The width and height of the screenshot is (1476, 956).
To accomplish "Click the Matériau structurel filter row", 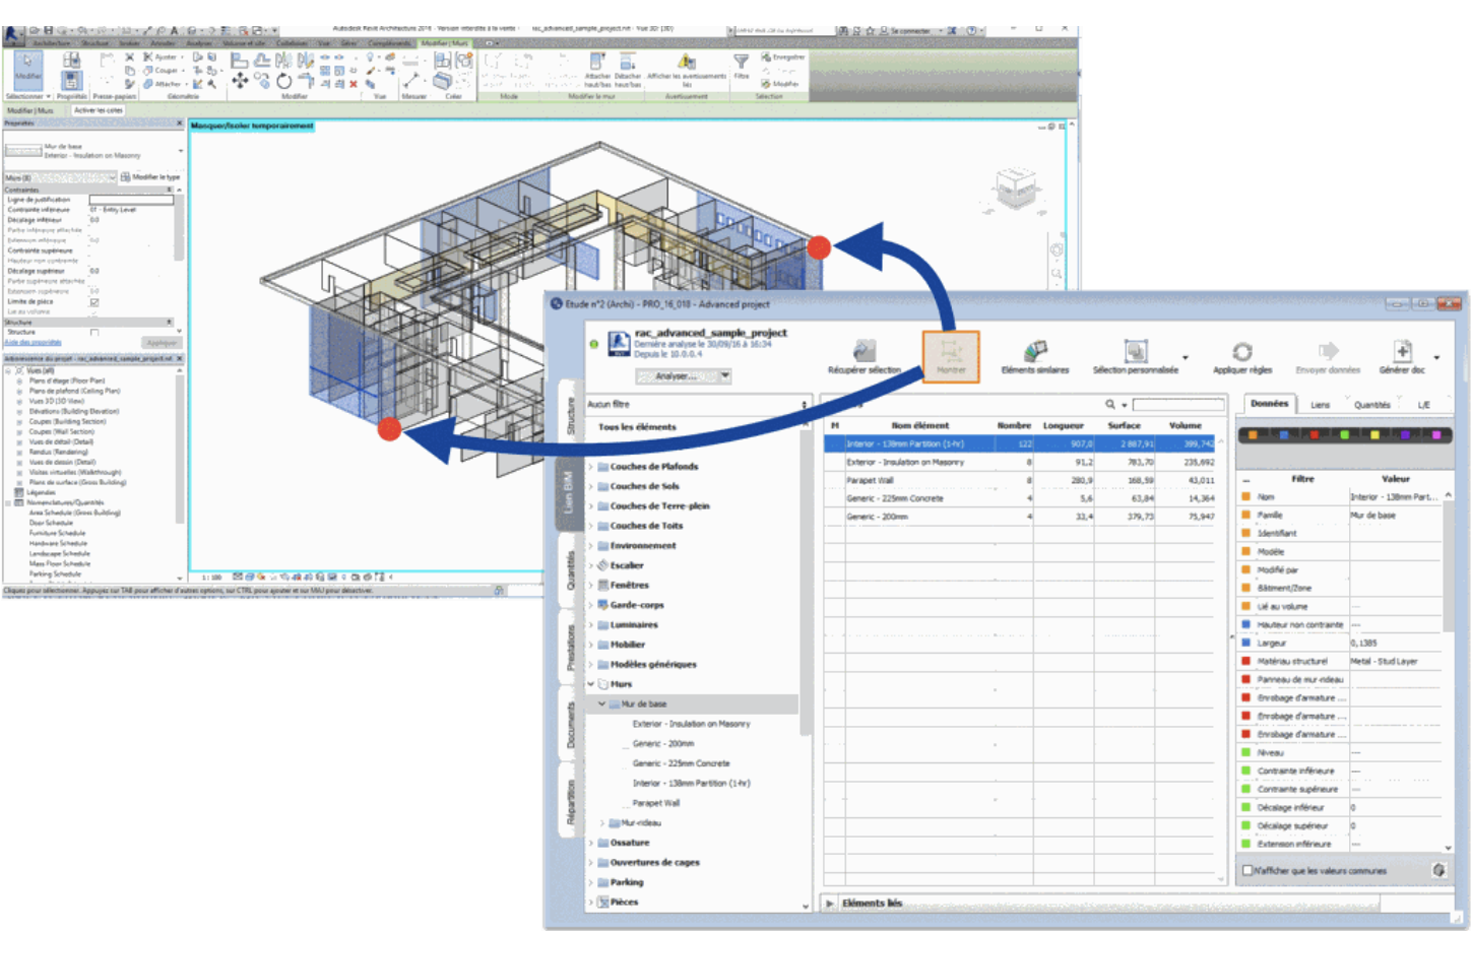I will click(x=1340, y=661).
